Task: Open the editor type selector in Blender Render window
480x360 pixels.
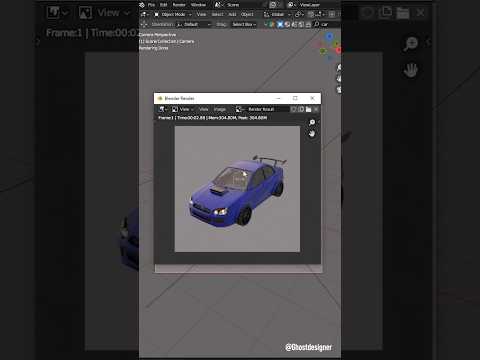Action: (x=163, y=109)
